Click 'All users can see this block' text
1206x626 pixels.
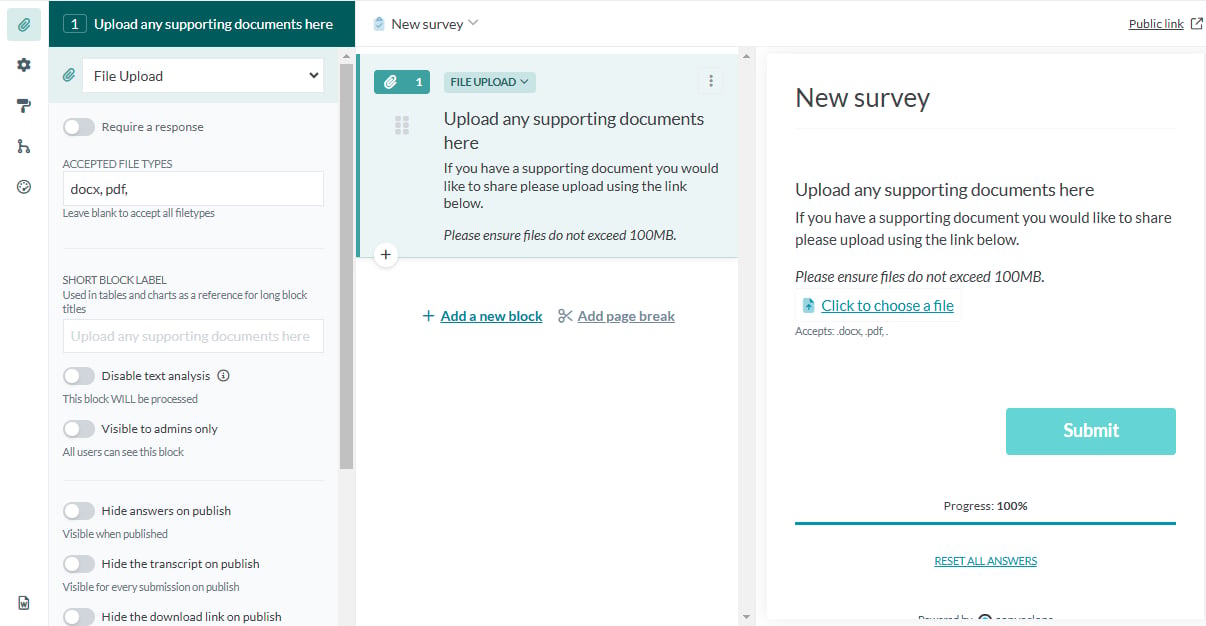tap(123, 452)
